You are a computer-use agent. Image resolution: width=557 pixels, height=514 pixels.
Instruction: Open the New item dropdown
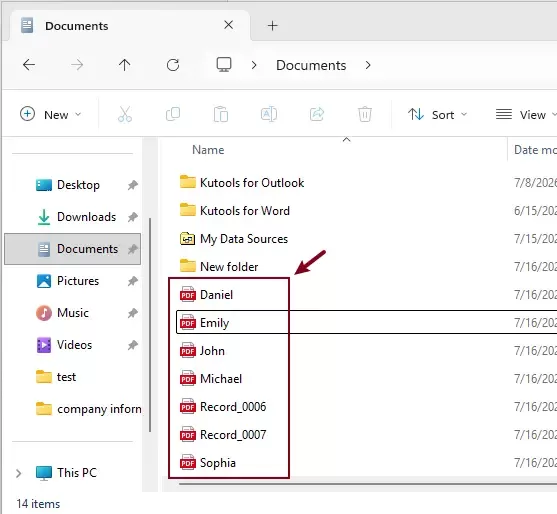click(51, 114)
